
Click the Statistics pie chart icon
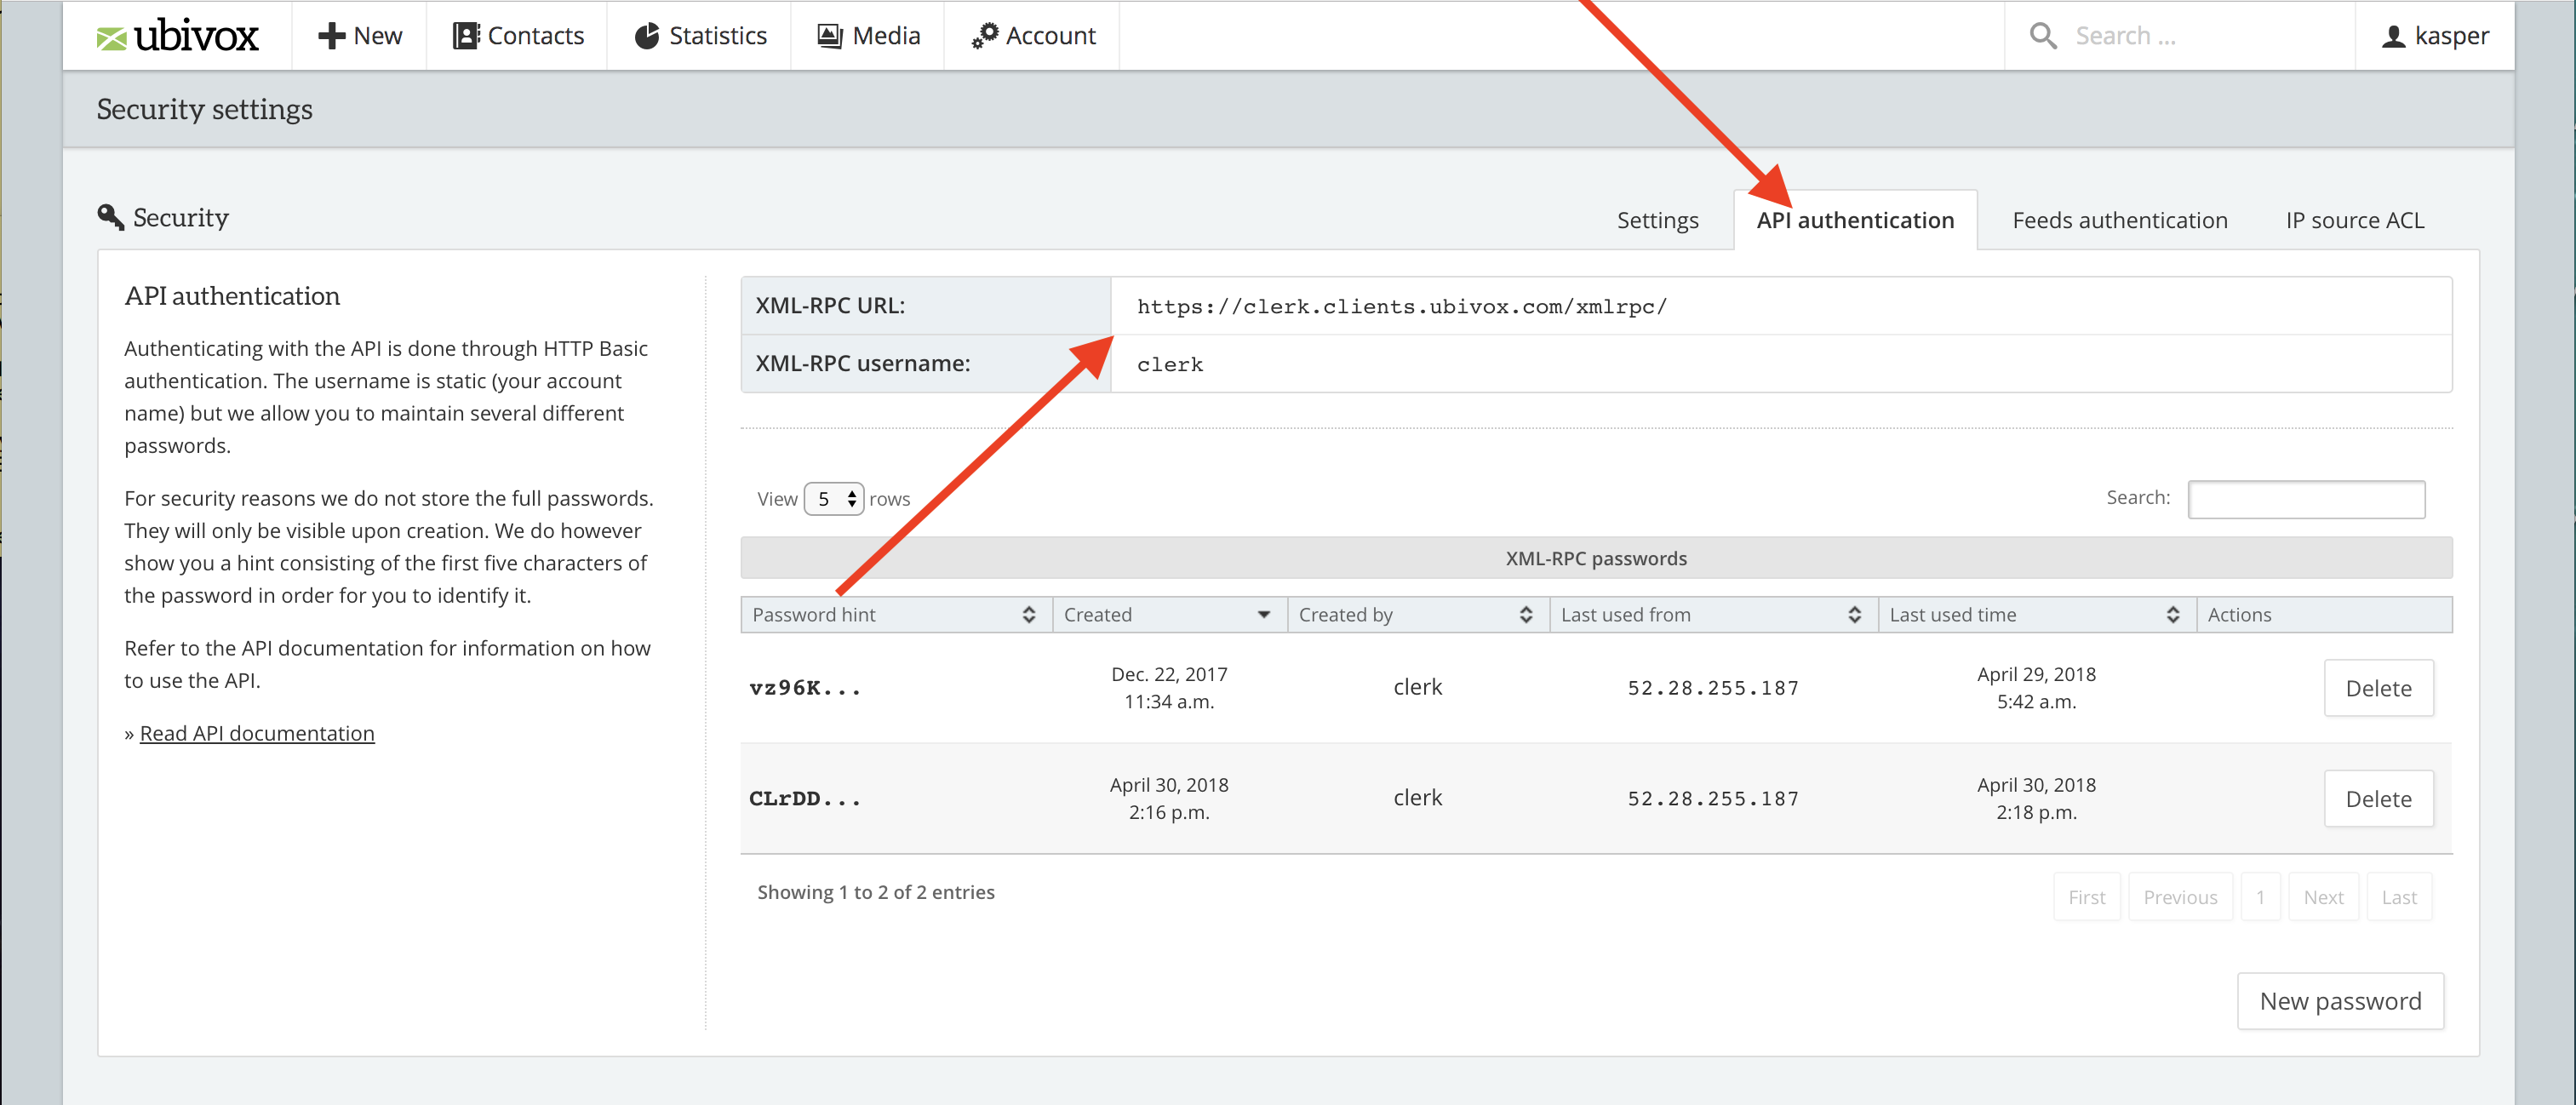647,36
